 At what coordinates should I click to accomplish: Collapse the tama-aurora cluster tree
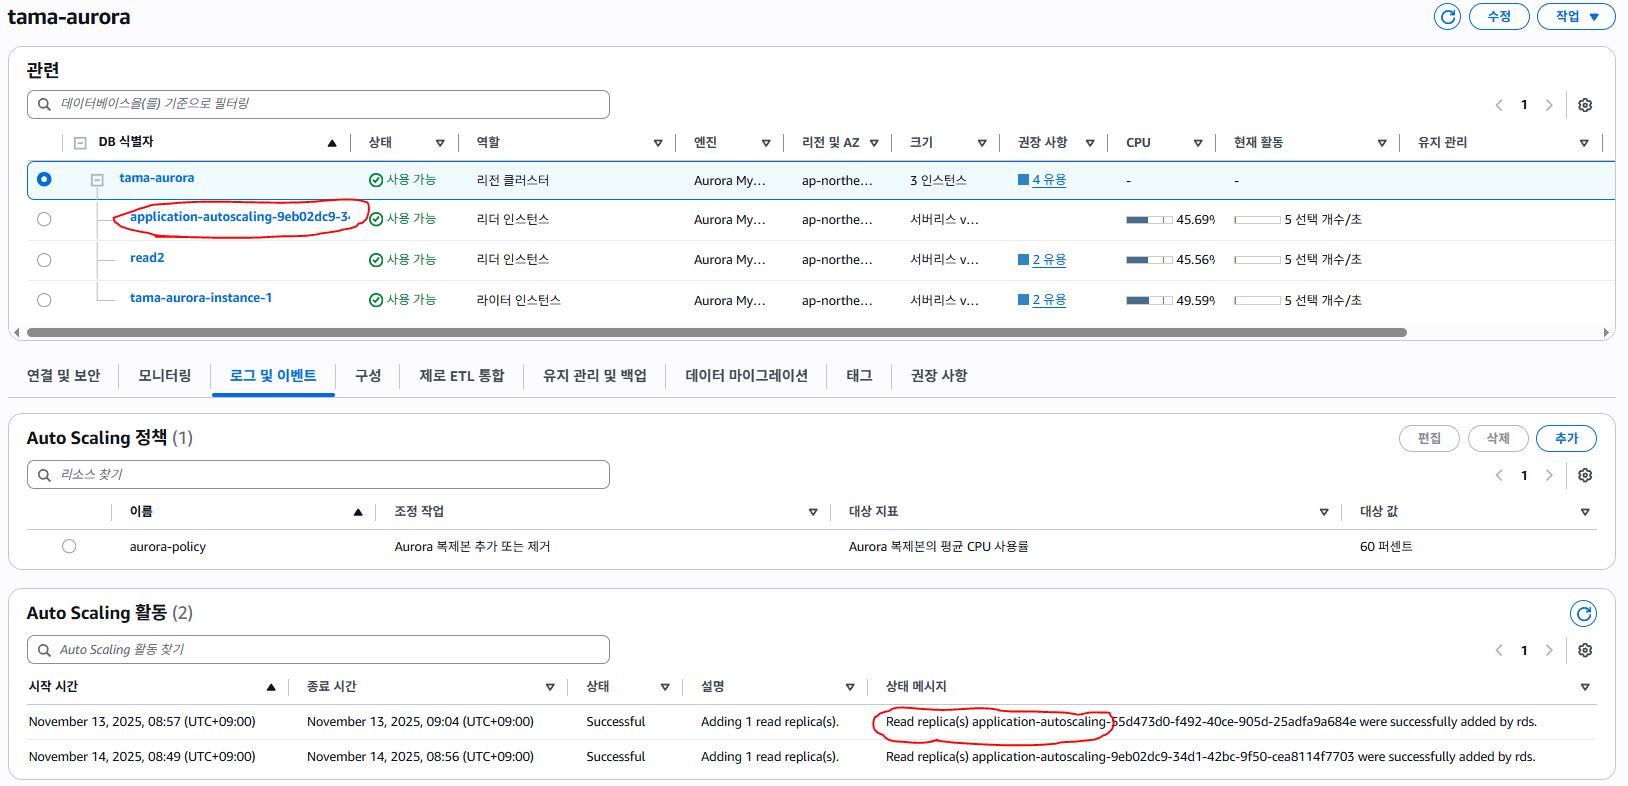coord(97,180)
